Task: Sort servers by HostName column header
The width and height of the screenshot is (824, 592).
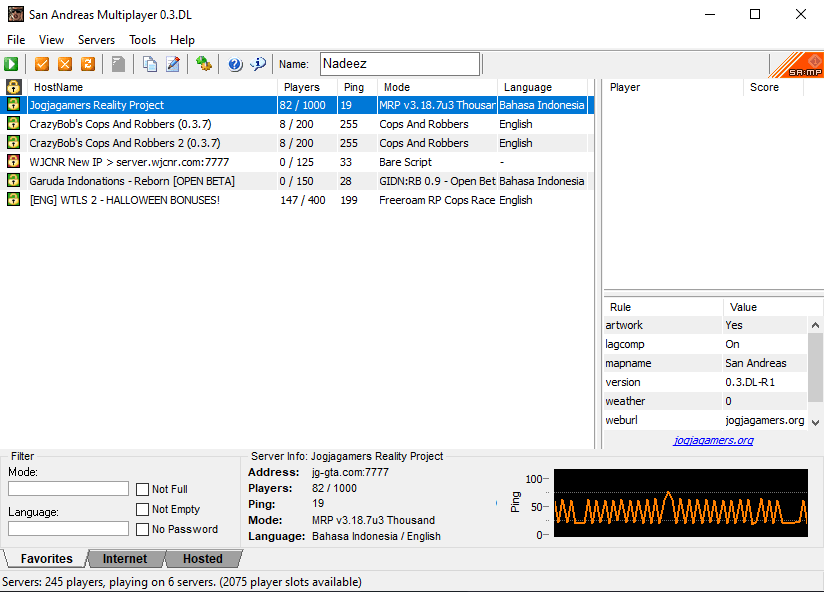Action: (x=152, y=87)
